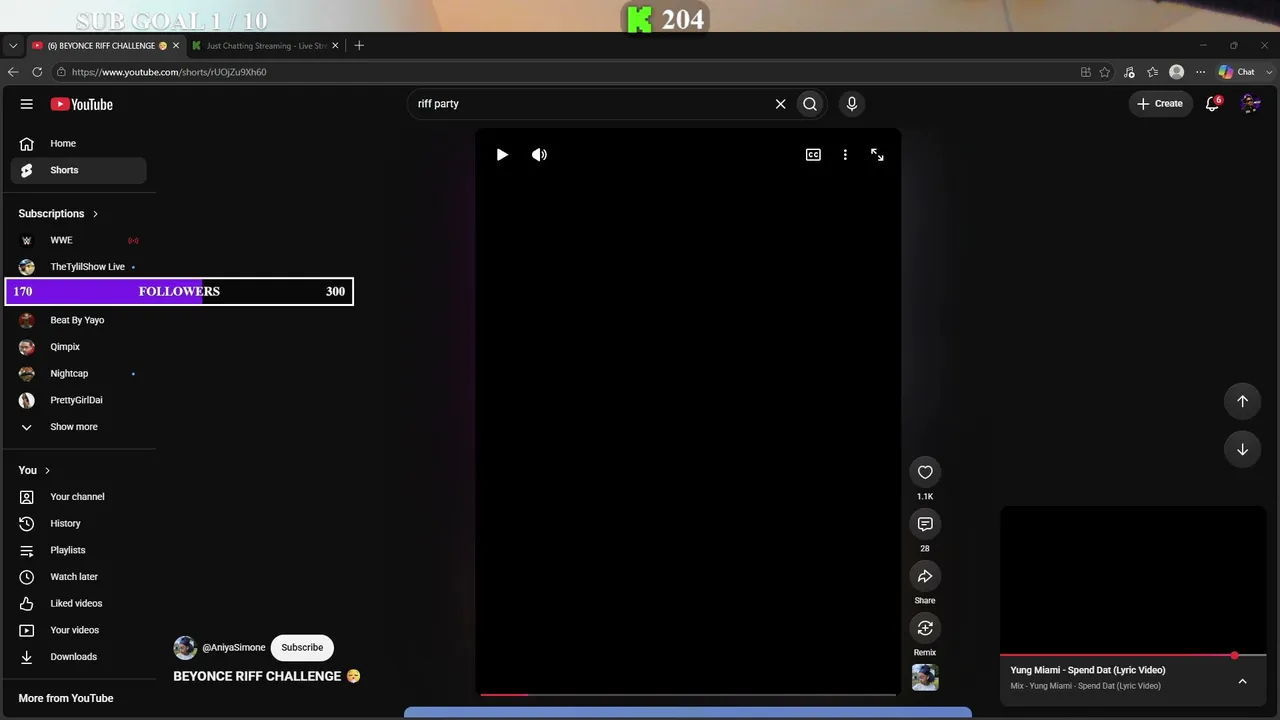Open watch History
This screenshot has width=1280, height=720.
click(x=79, y=524)
